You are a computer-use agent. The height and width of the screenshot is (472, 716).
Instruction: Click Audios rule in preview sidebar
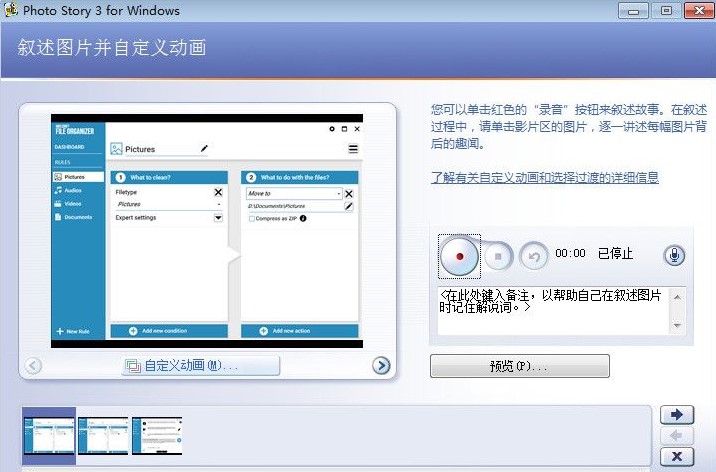click(x=68, y=190)
